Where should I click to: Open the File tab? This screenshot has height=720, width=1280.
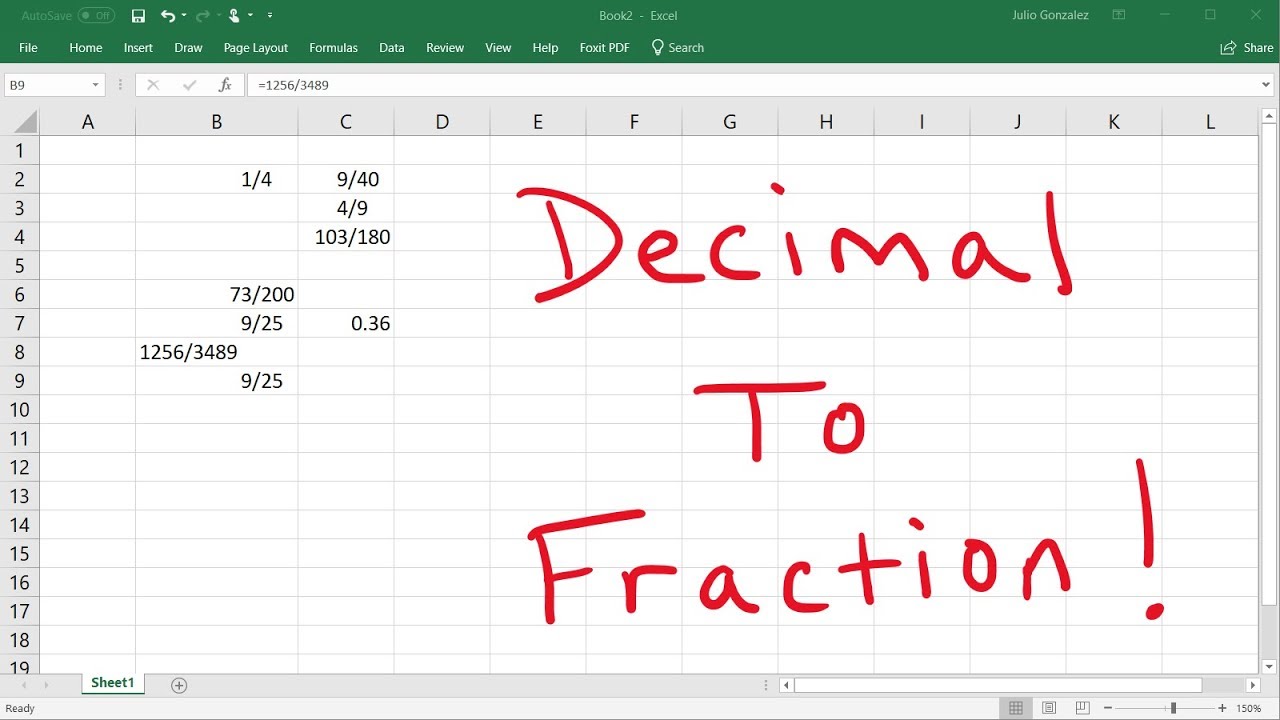(x=28, y=48)
